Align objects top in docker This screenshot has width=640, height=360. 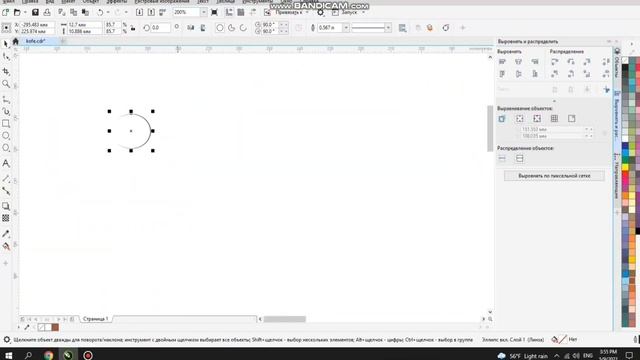pos(502,74)
